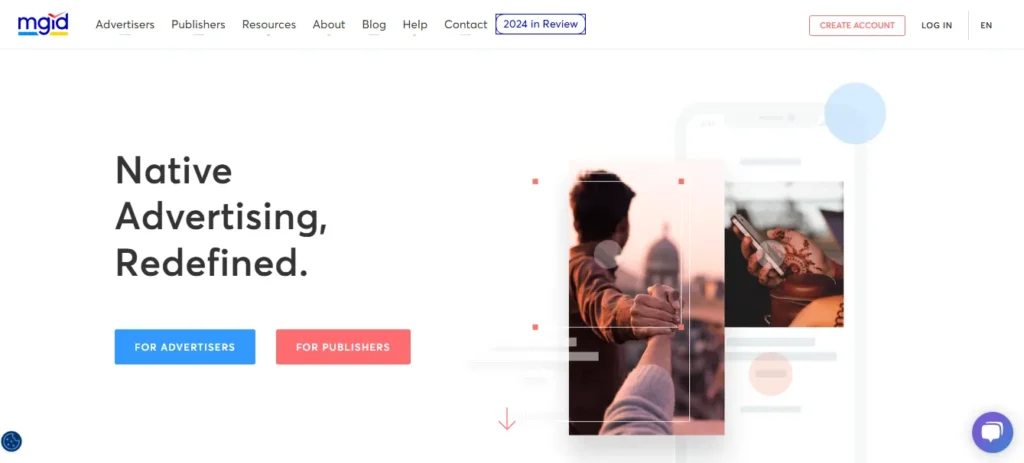Image resolution: width=1024 pixels, height=463 pixels.
Task: Open the 2024 in Review link
Action: point(540,24)
